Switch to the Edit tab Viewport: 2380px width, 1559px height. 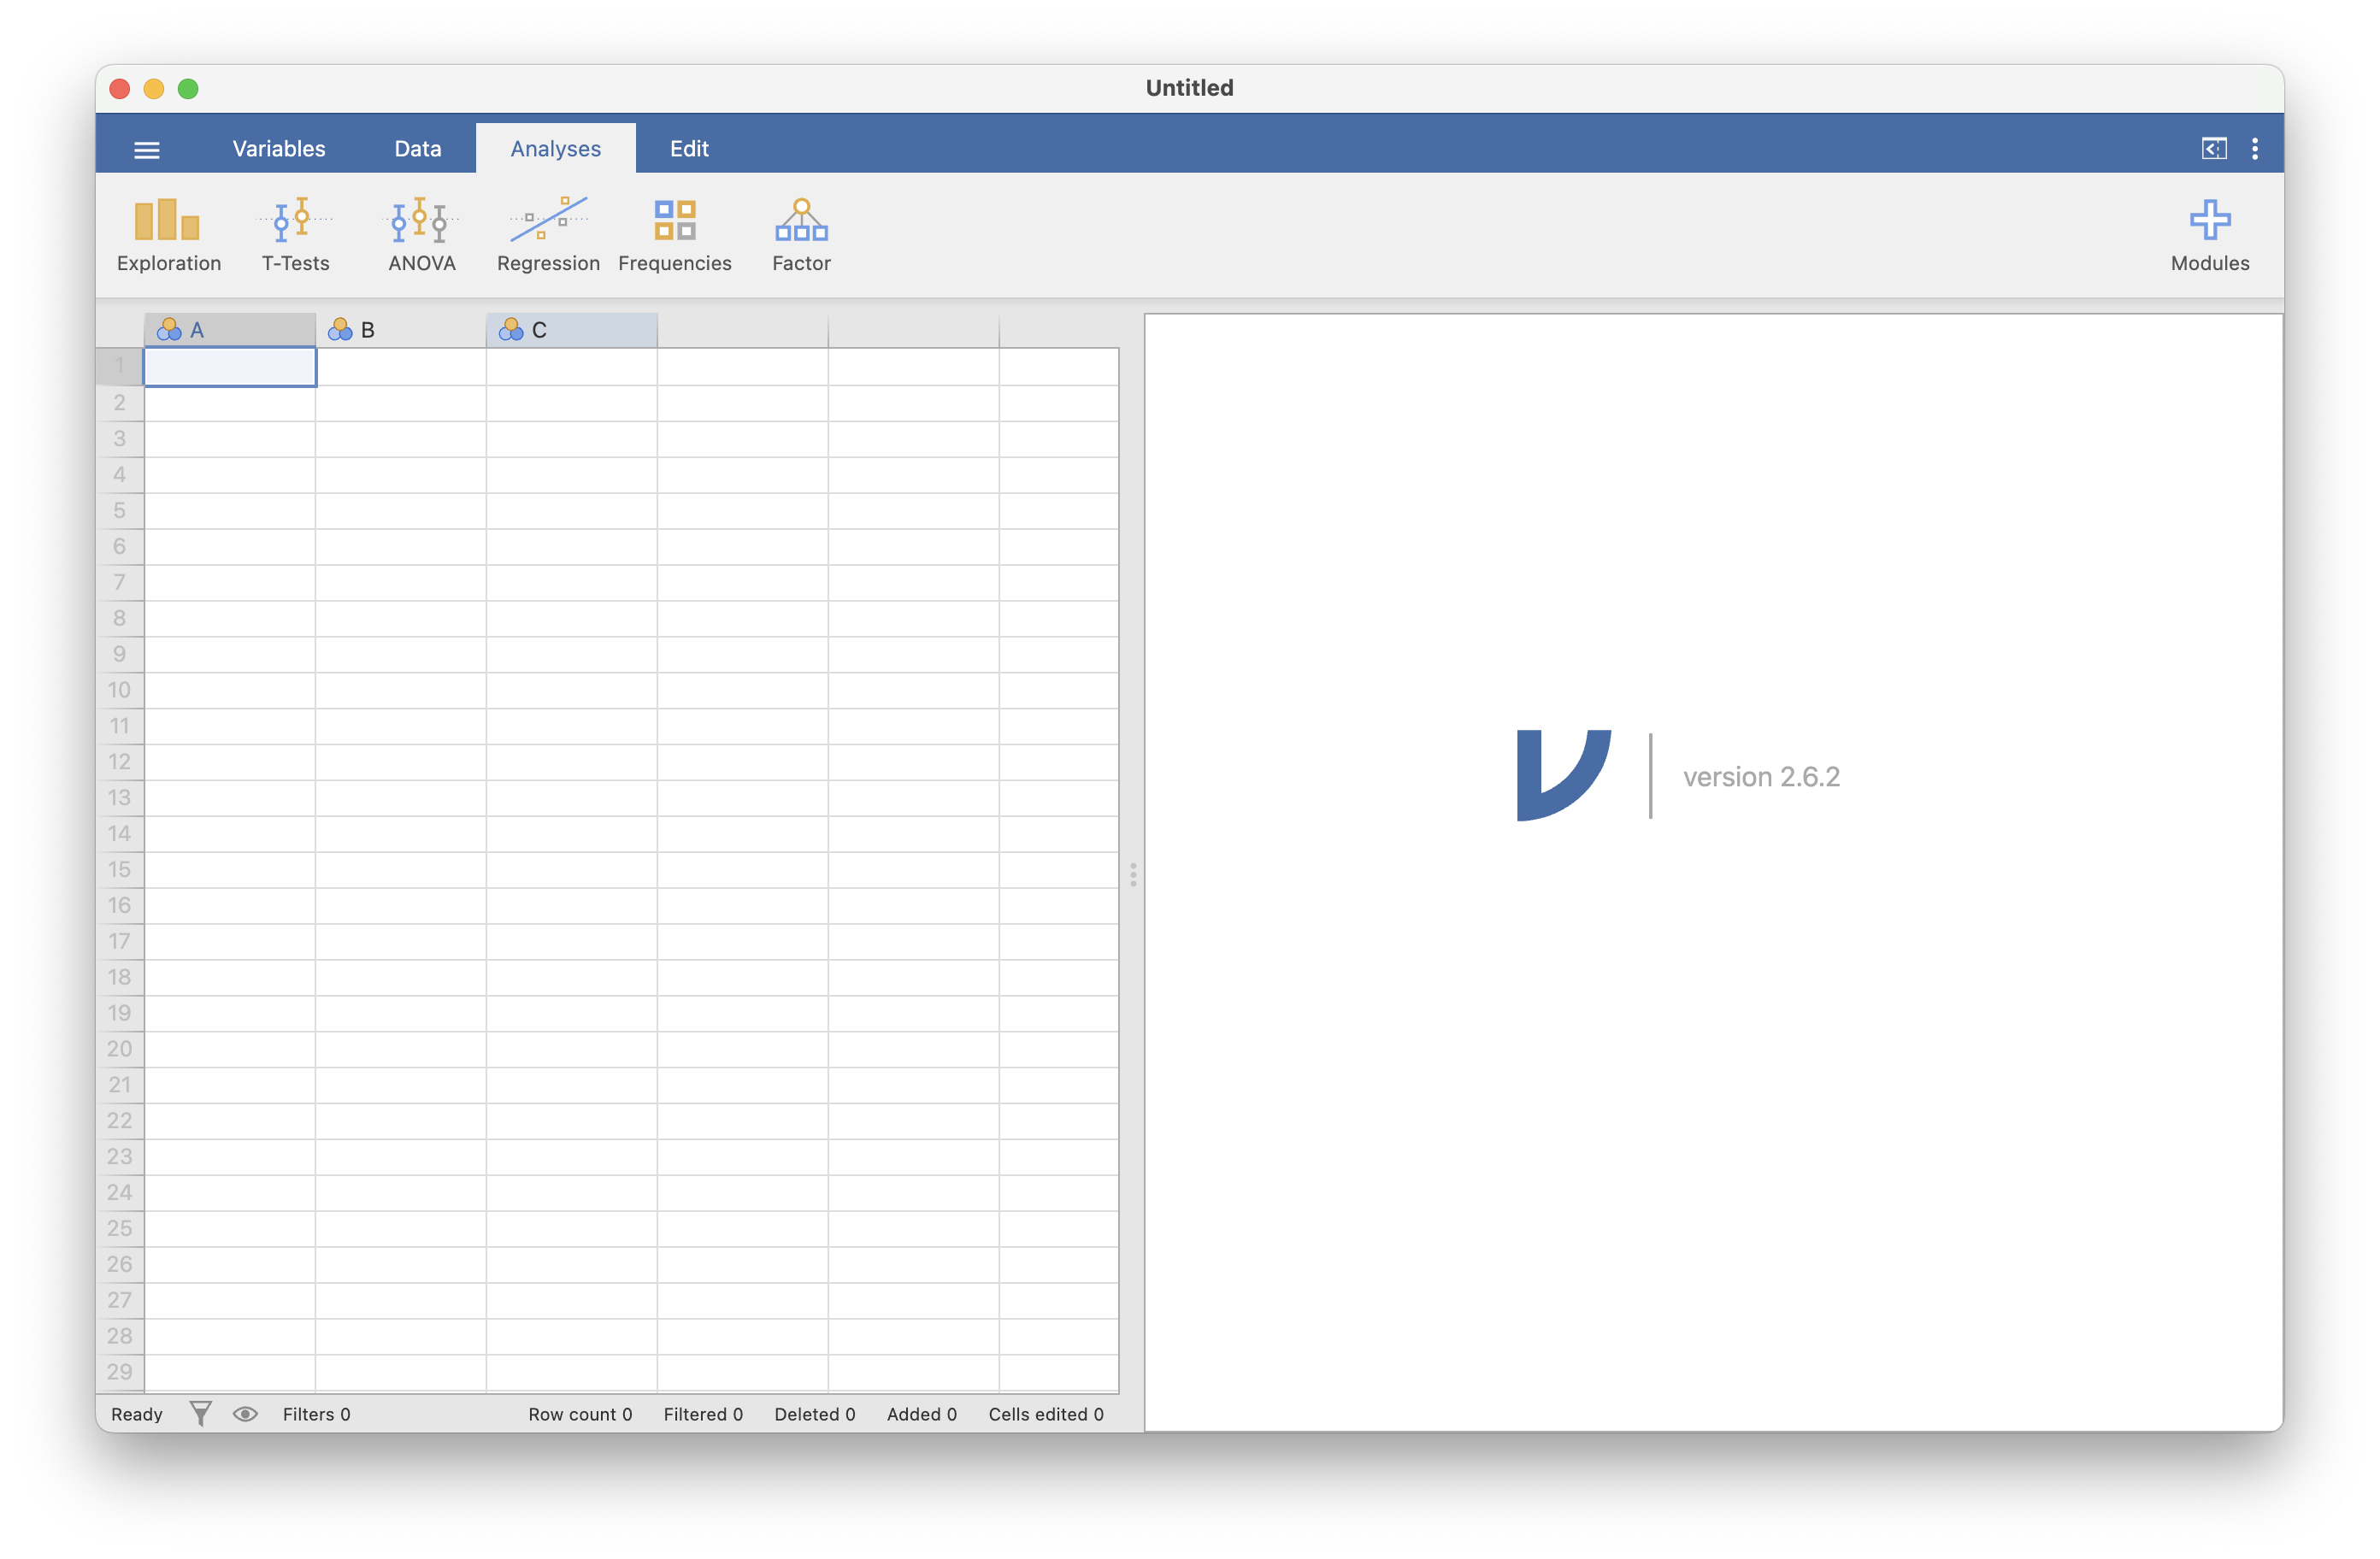click(x=689, y=149)
